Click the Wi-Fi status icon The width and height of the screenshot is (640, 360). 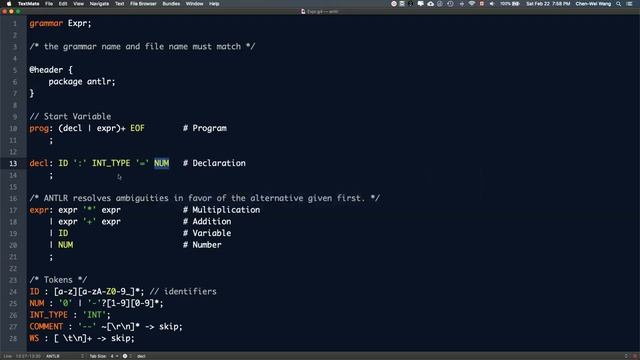(472, 4)
